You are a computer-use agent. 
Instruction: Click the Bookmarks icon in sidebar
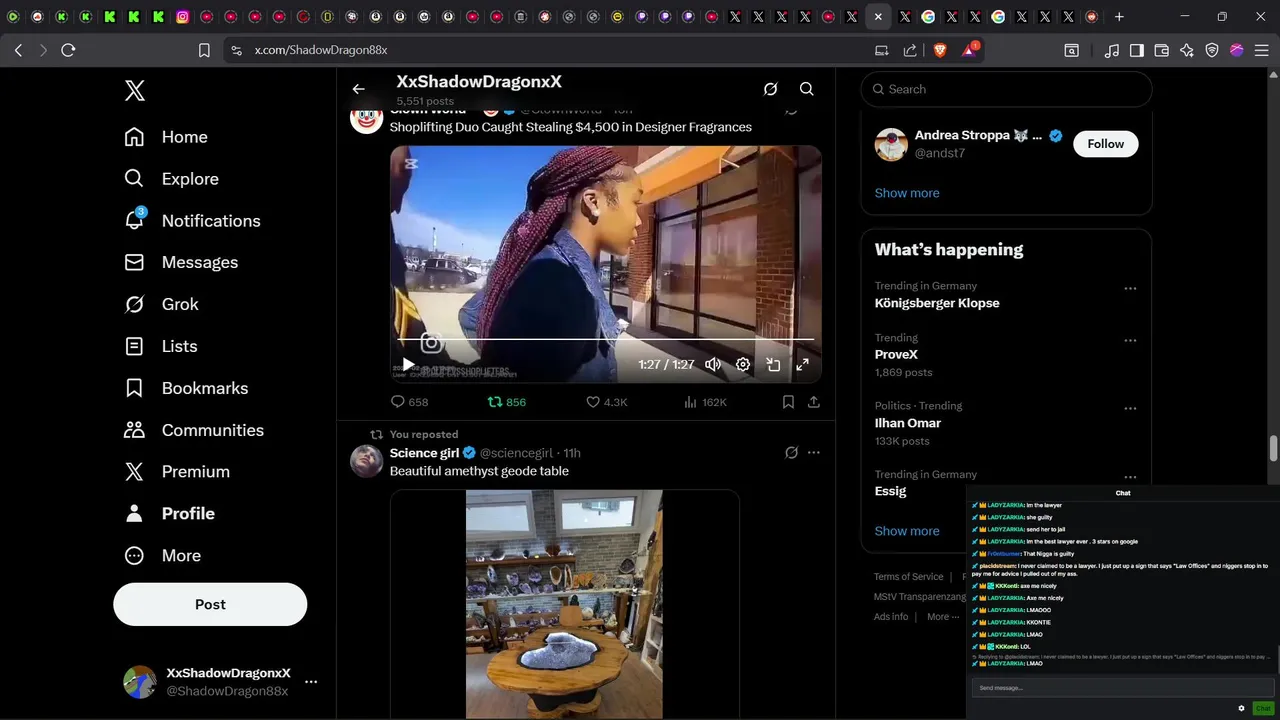pyautogui.click(x=134, y=388)
